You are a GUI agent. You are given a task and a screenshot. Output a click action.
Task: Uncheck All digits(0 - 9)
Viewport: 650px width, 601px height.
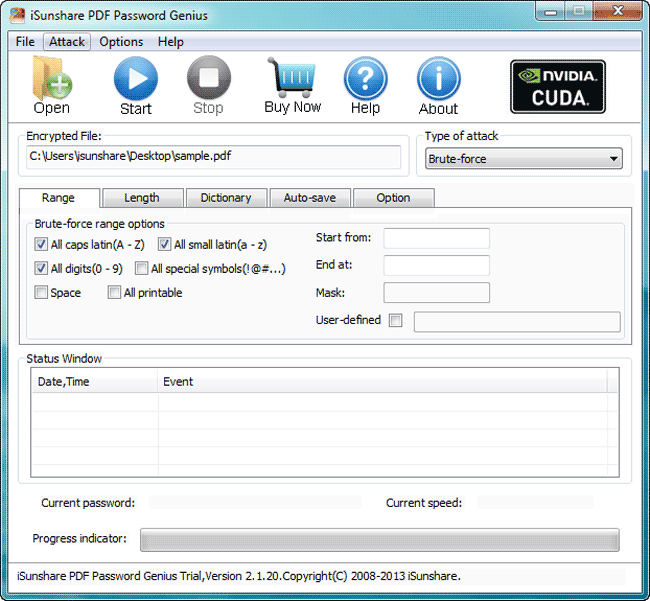[41, 268]
